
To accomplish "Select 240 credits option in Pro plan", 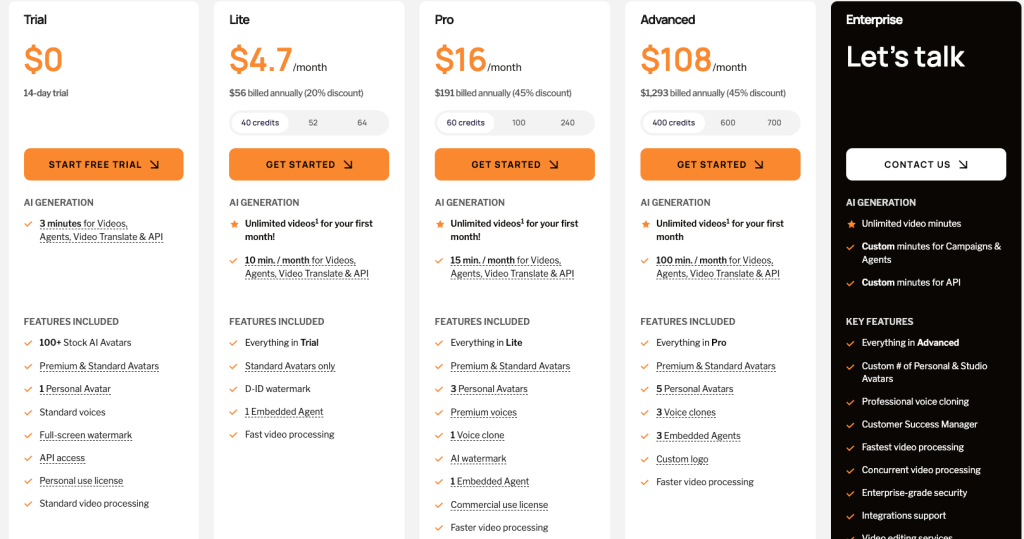I will 568,123.
